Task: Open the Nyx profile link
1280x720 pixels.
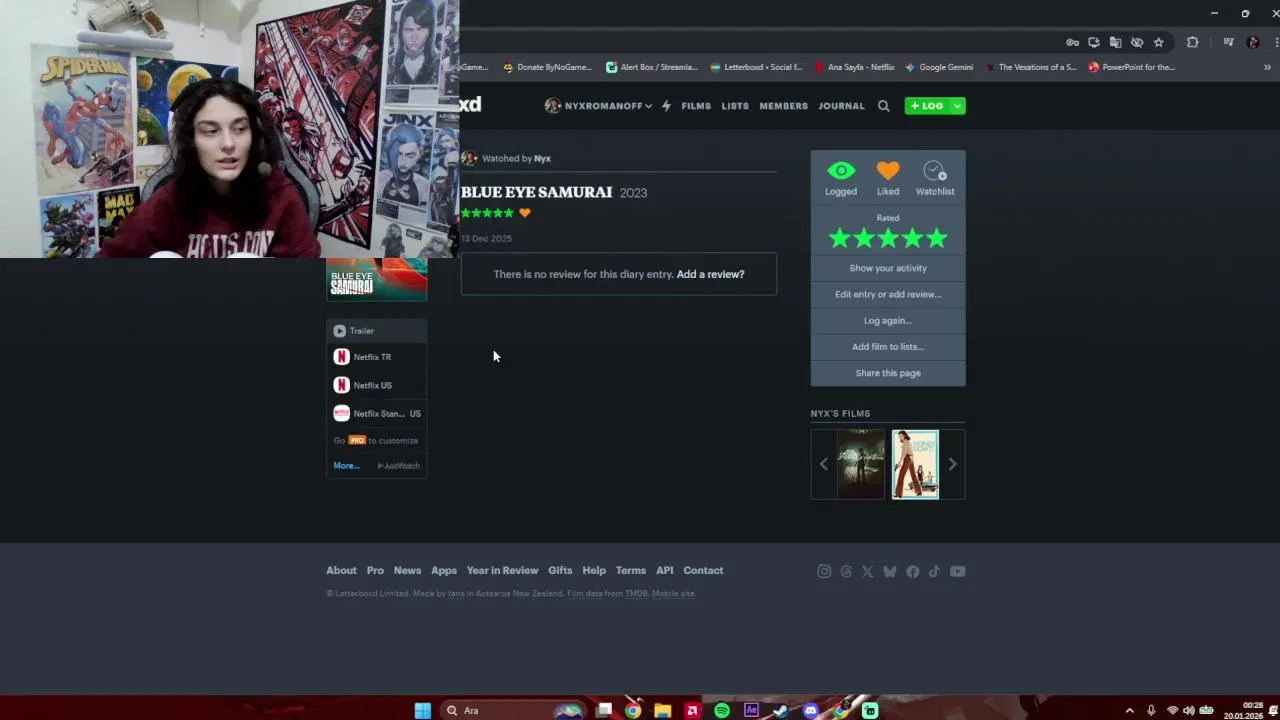Action: coord(542,158)
